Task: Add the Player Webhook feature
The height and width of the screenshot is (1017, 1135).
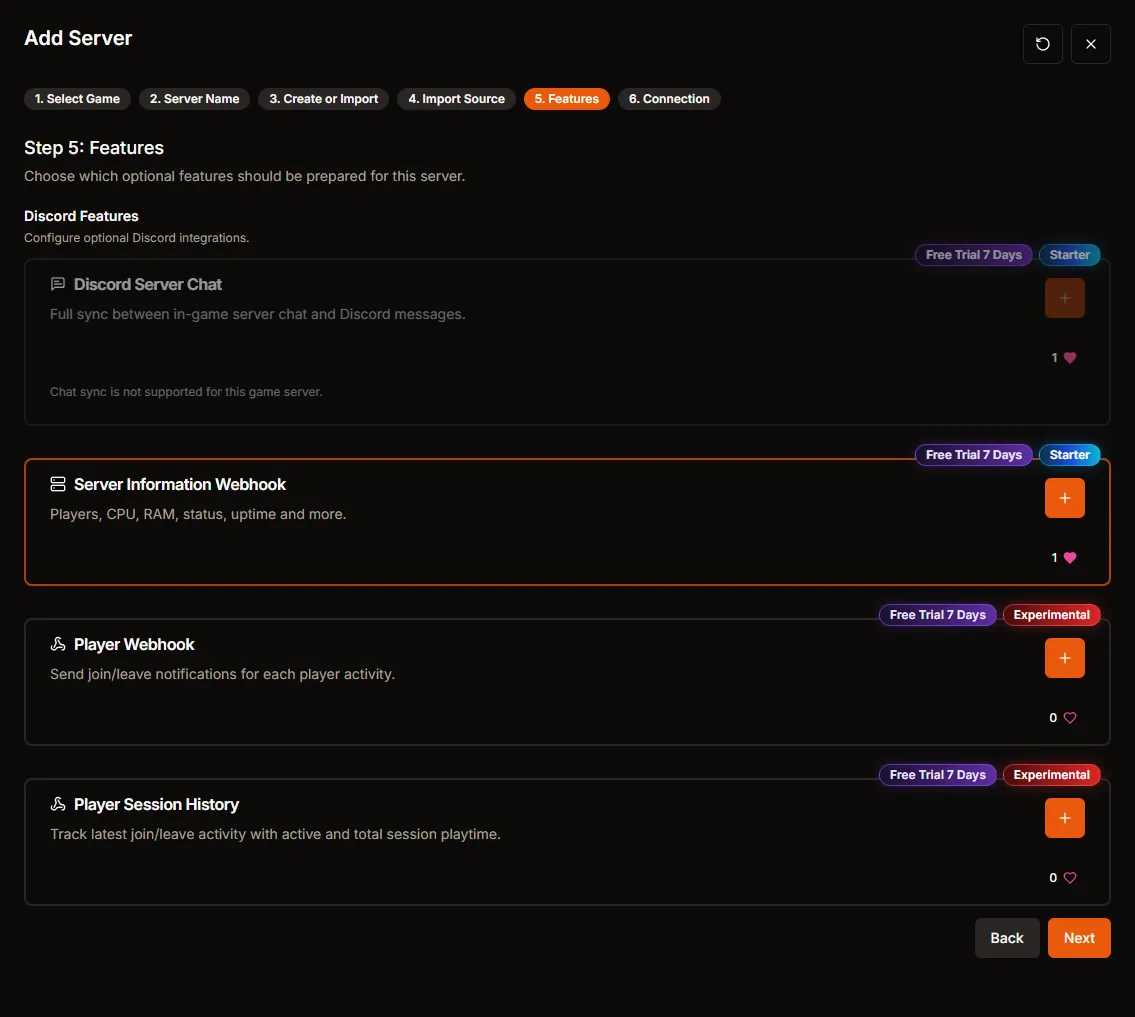Action: (1064, 658)
